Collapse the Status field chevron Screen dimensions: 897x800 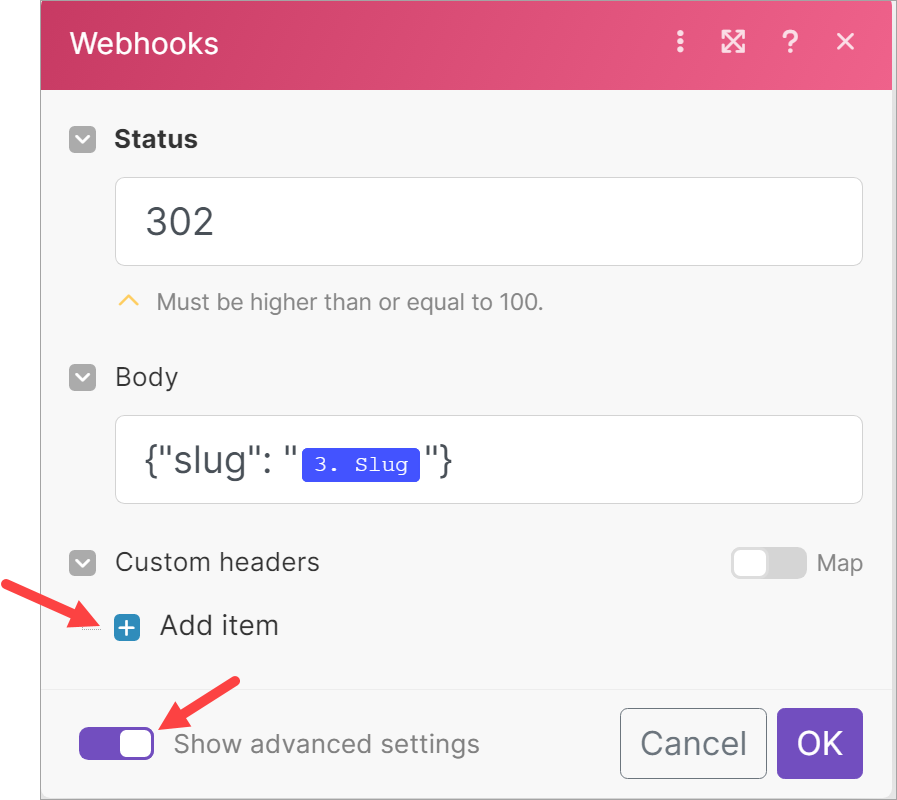tap(82, 140)
